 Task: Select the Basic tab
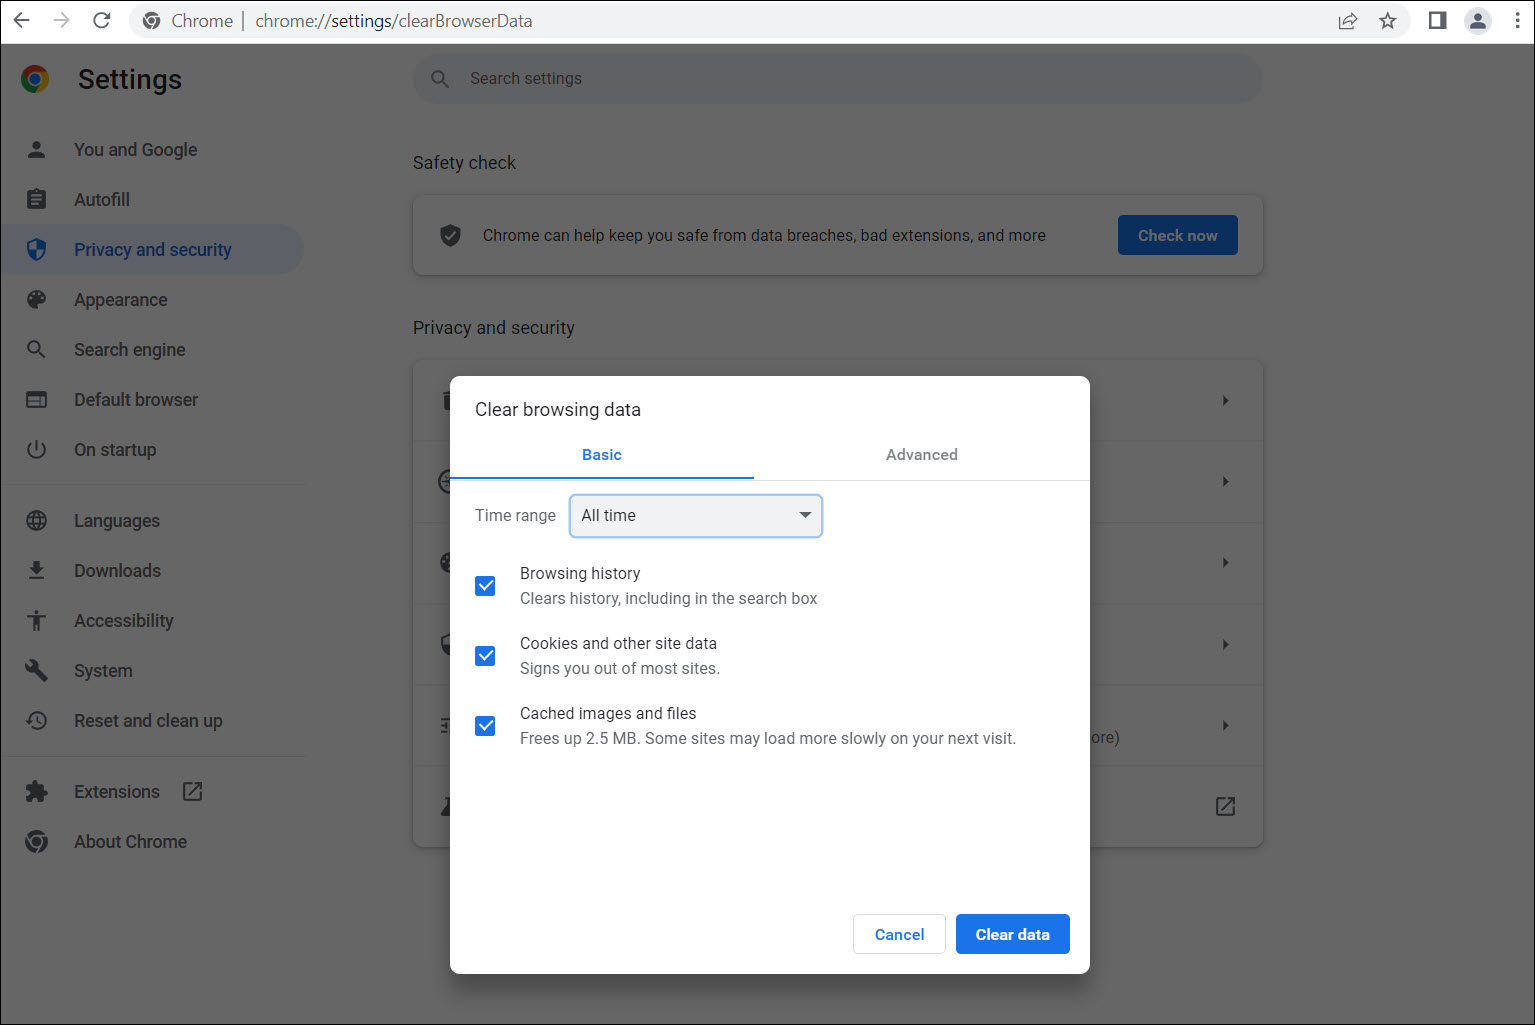(601, 455)
